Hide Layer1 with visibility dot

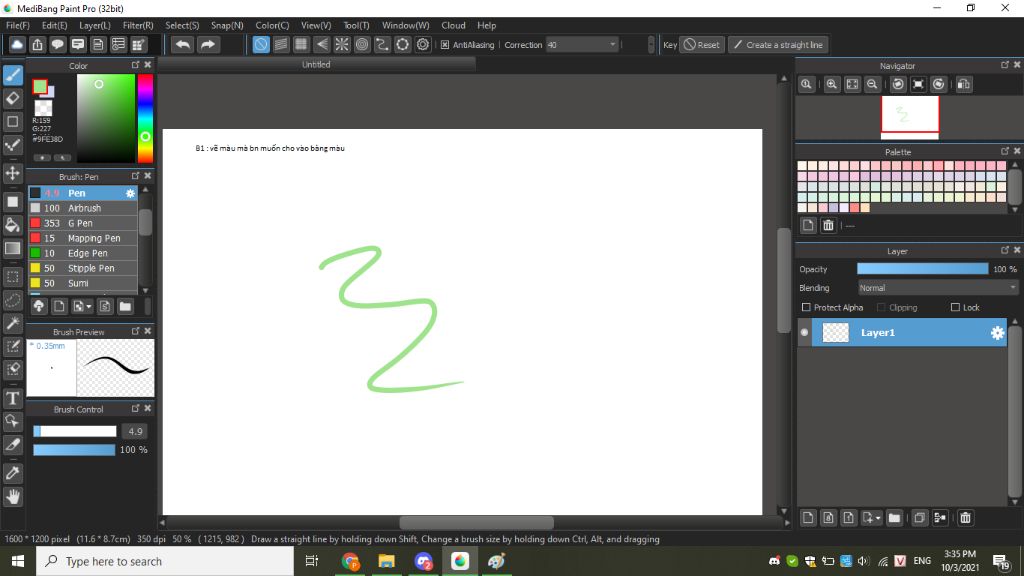pos(805,332)
